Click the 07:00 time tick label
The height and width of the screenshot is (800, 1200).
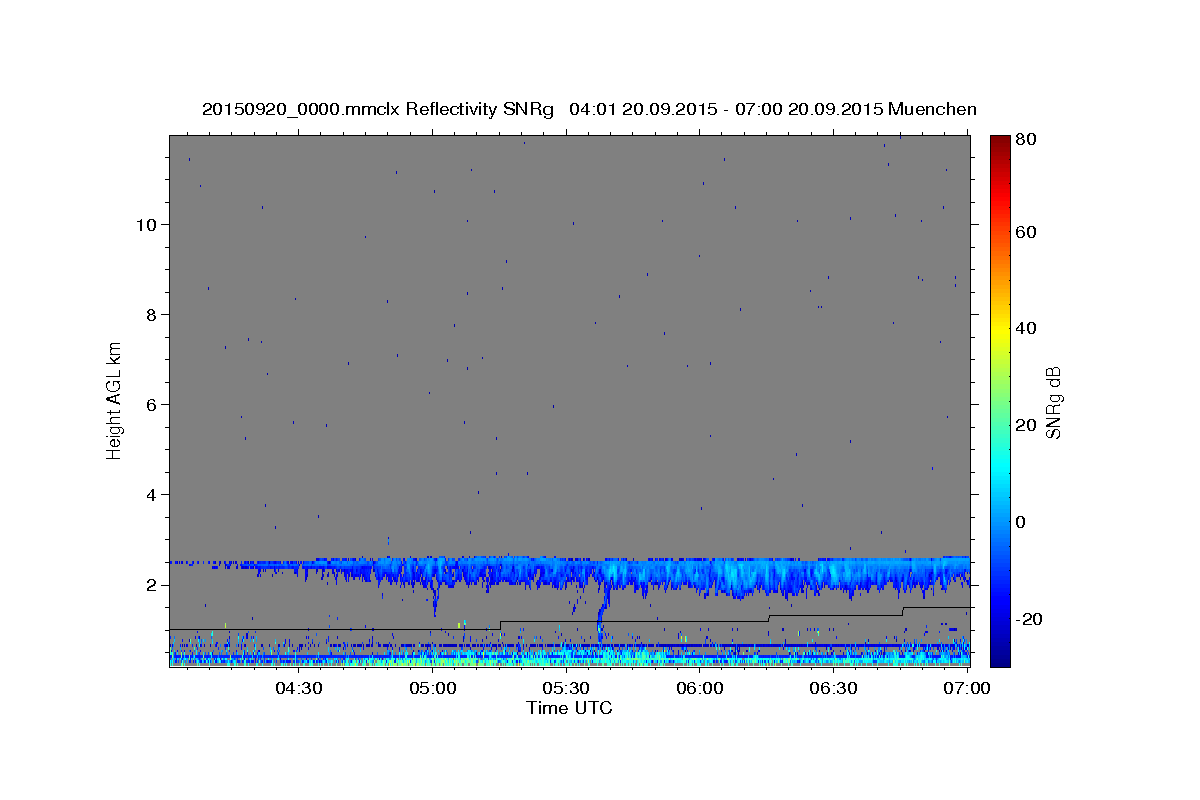tap(967, 688)
